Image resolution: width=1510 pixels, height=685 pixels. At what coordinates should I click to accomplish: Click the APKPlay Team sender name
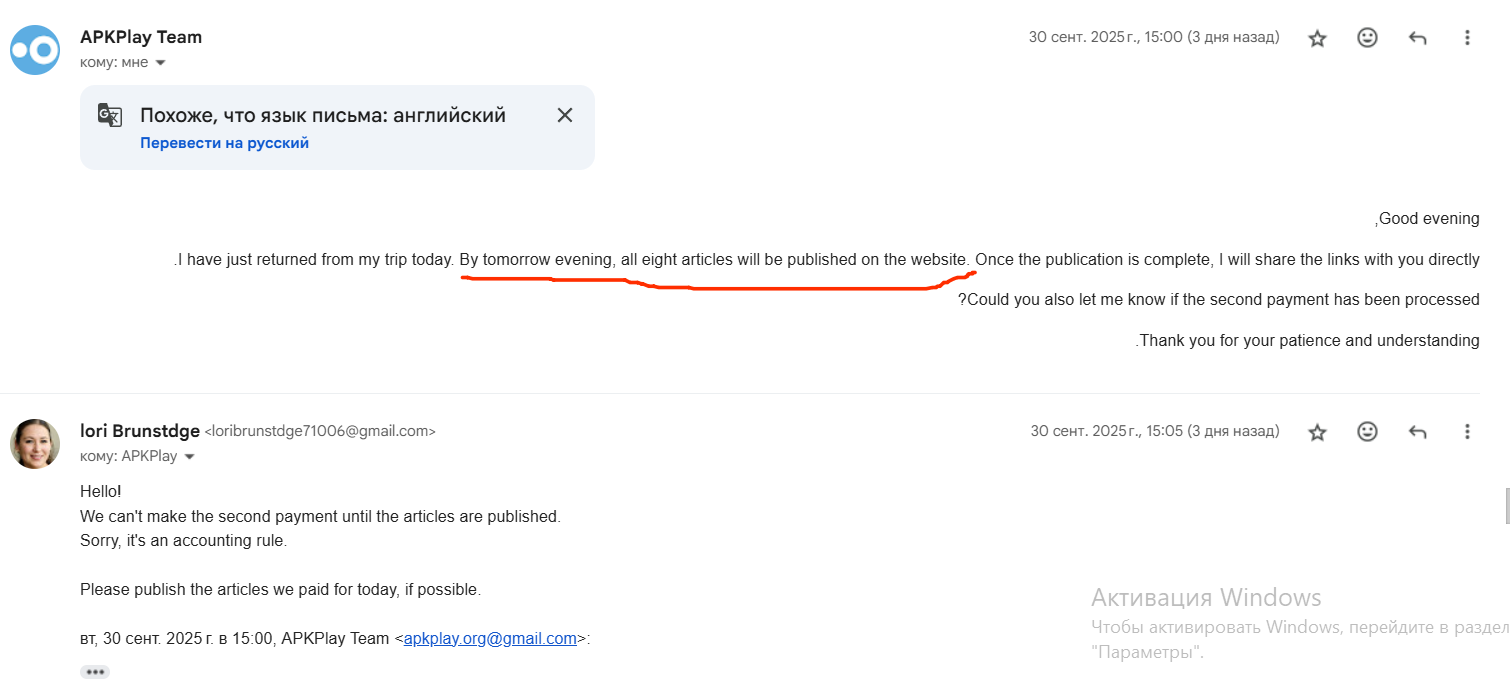[141, 37]
